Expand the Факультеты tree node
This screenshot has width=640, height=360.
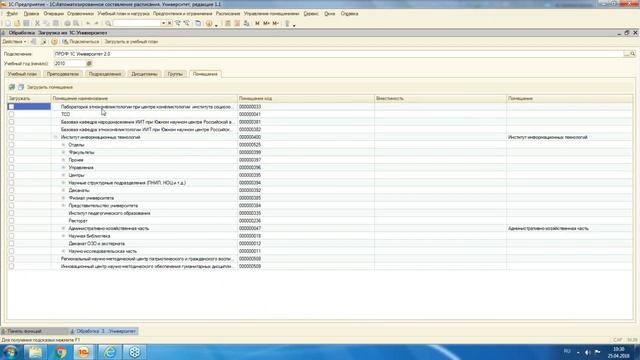point(63,152)
